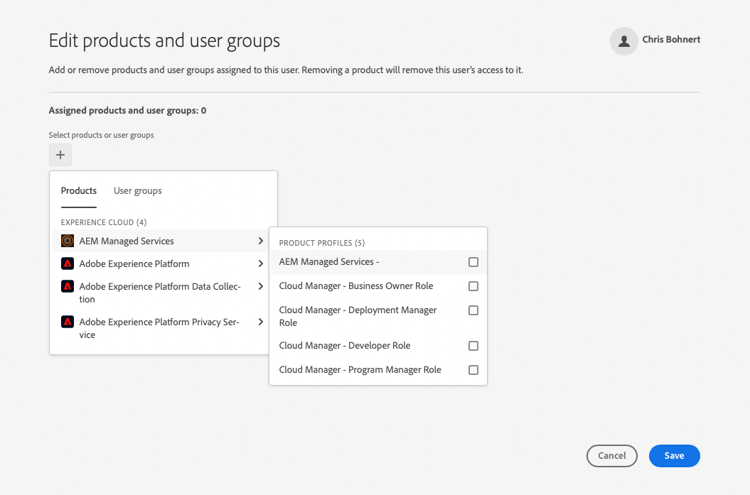Click the blue Save button
750x495 pixels.
(674, 456)
